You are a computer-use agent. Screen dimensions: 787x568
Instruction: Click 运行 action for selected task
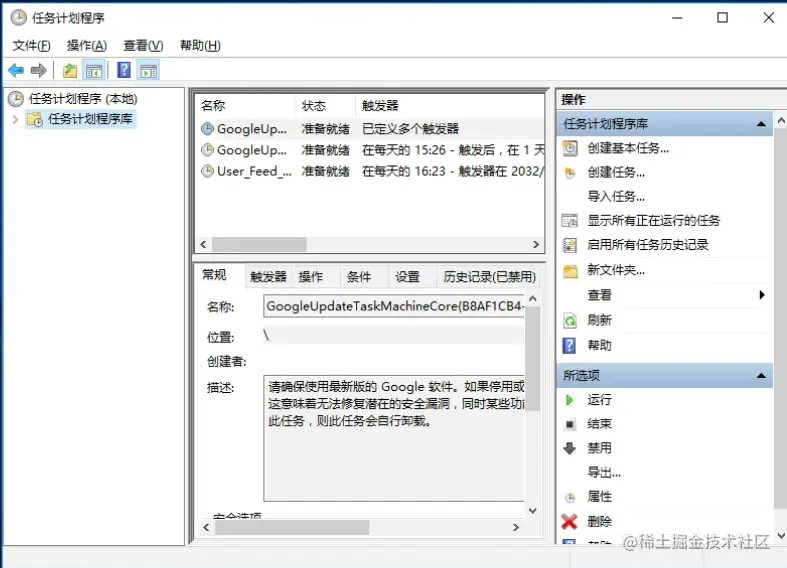tap(599, 400)
